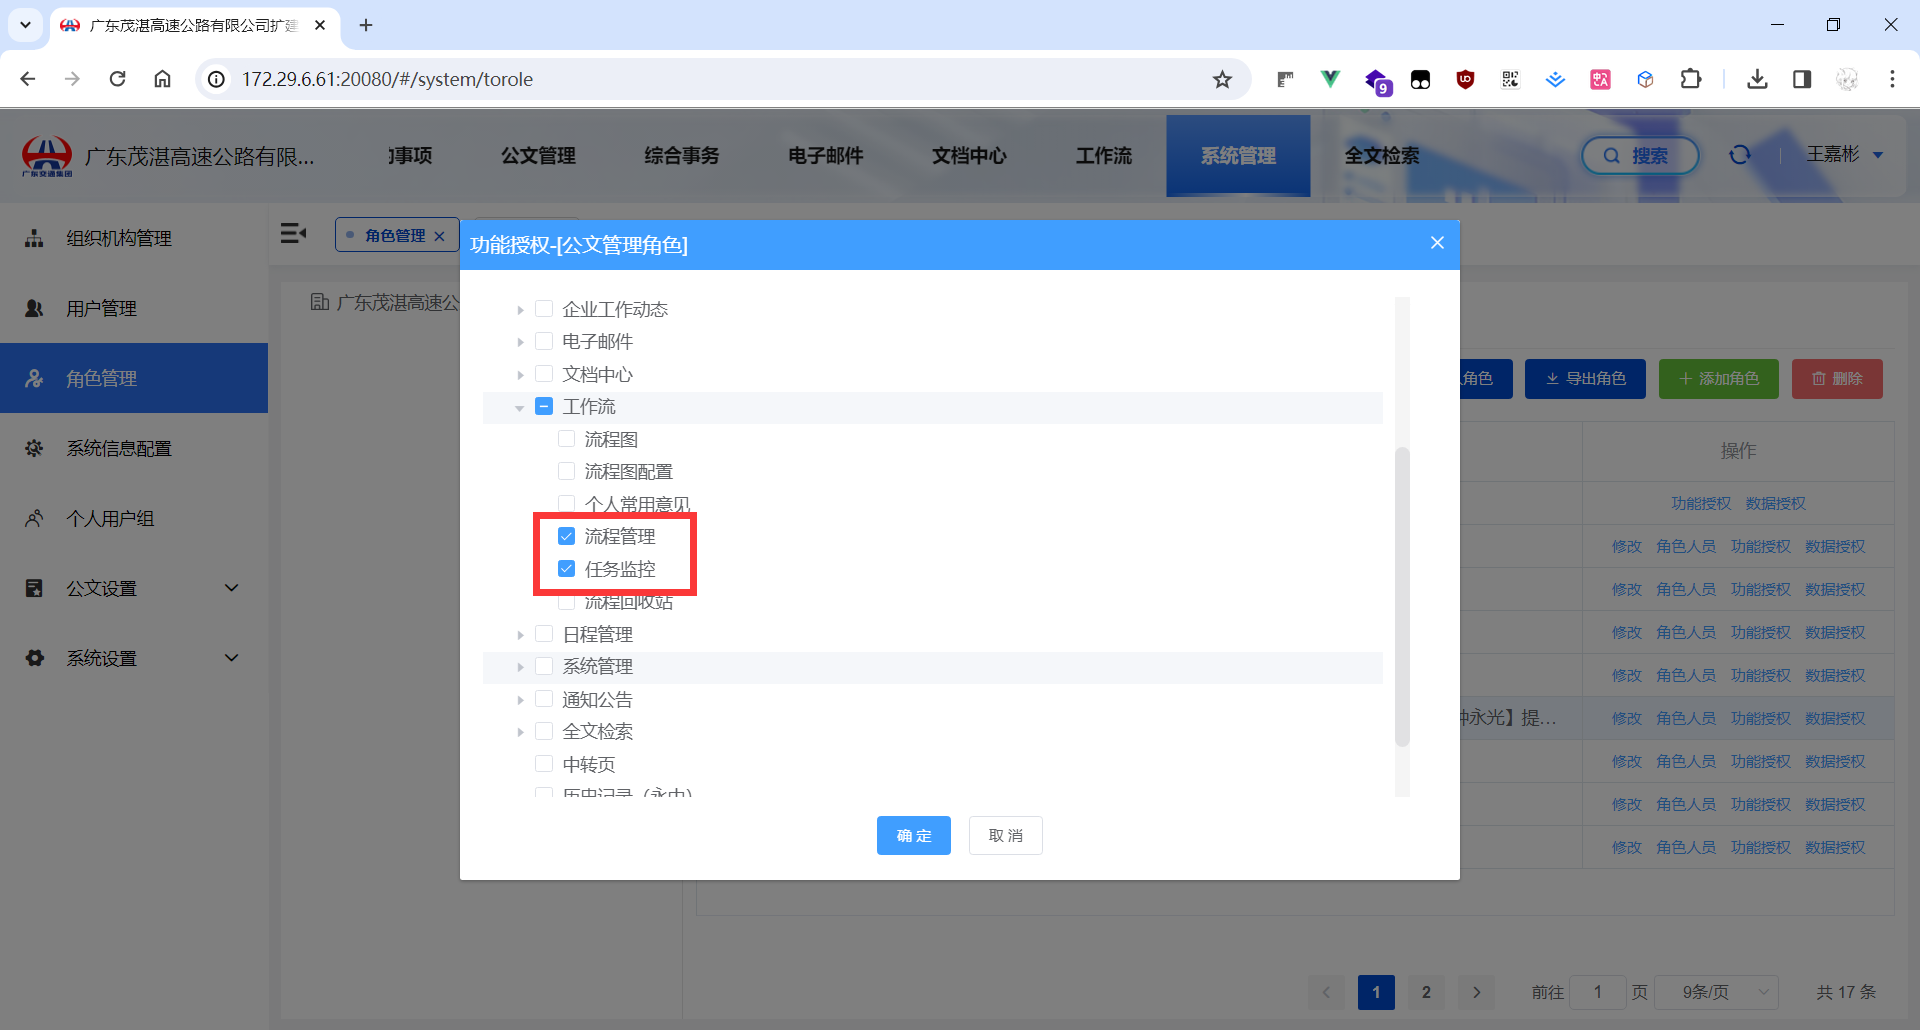Open the 电子邮件 top menu
This screenshot has height=1030, width=1920.
click(x=826, y=155)
